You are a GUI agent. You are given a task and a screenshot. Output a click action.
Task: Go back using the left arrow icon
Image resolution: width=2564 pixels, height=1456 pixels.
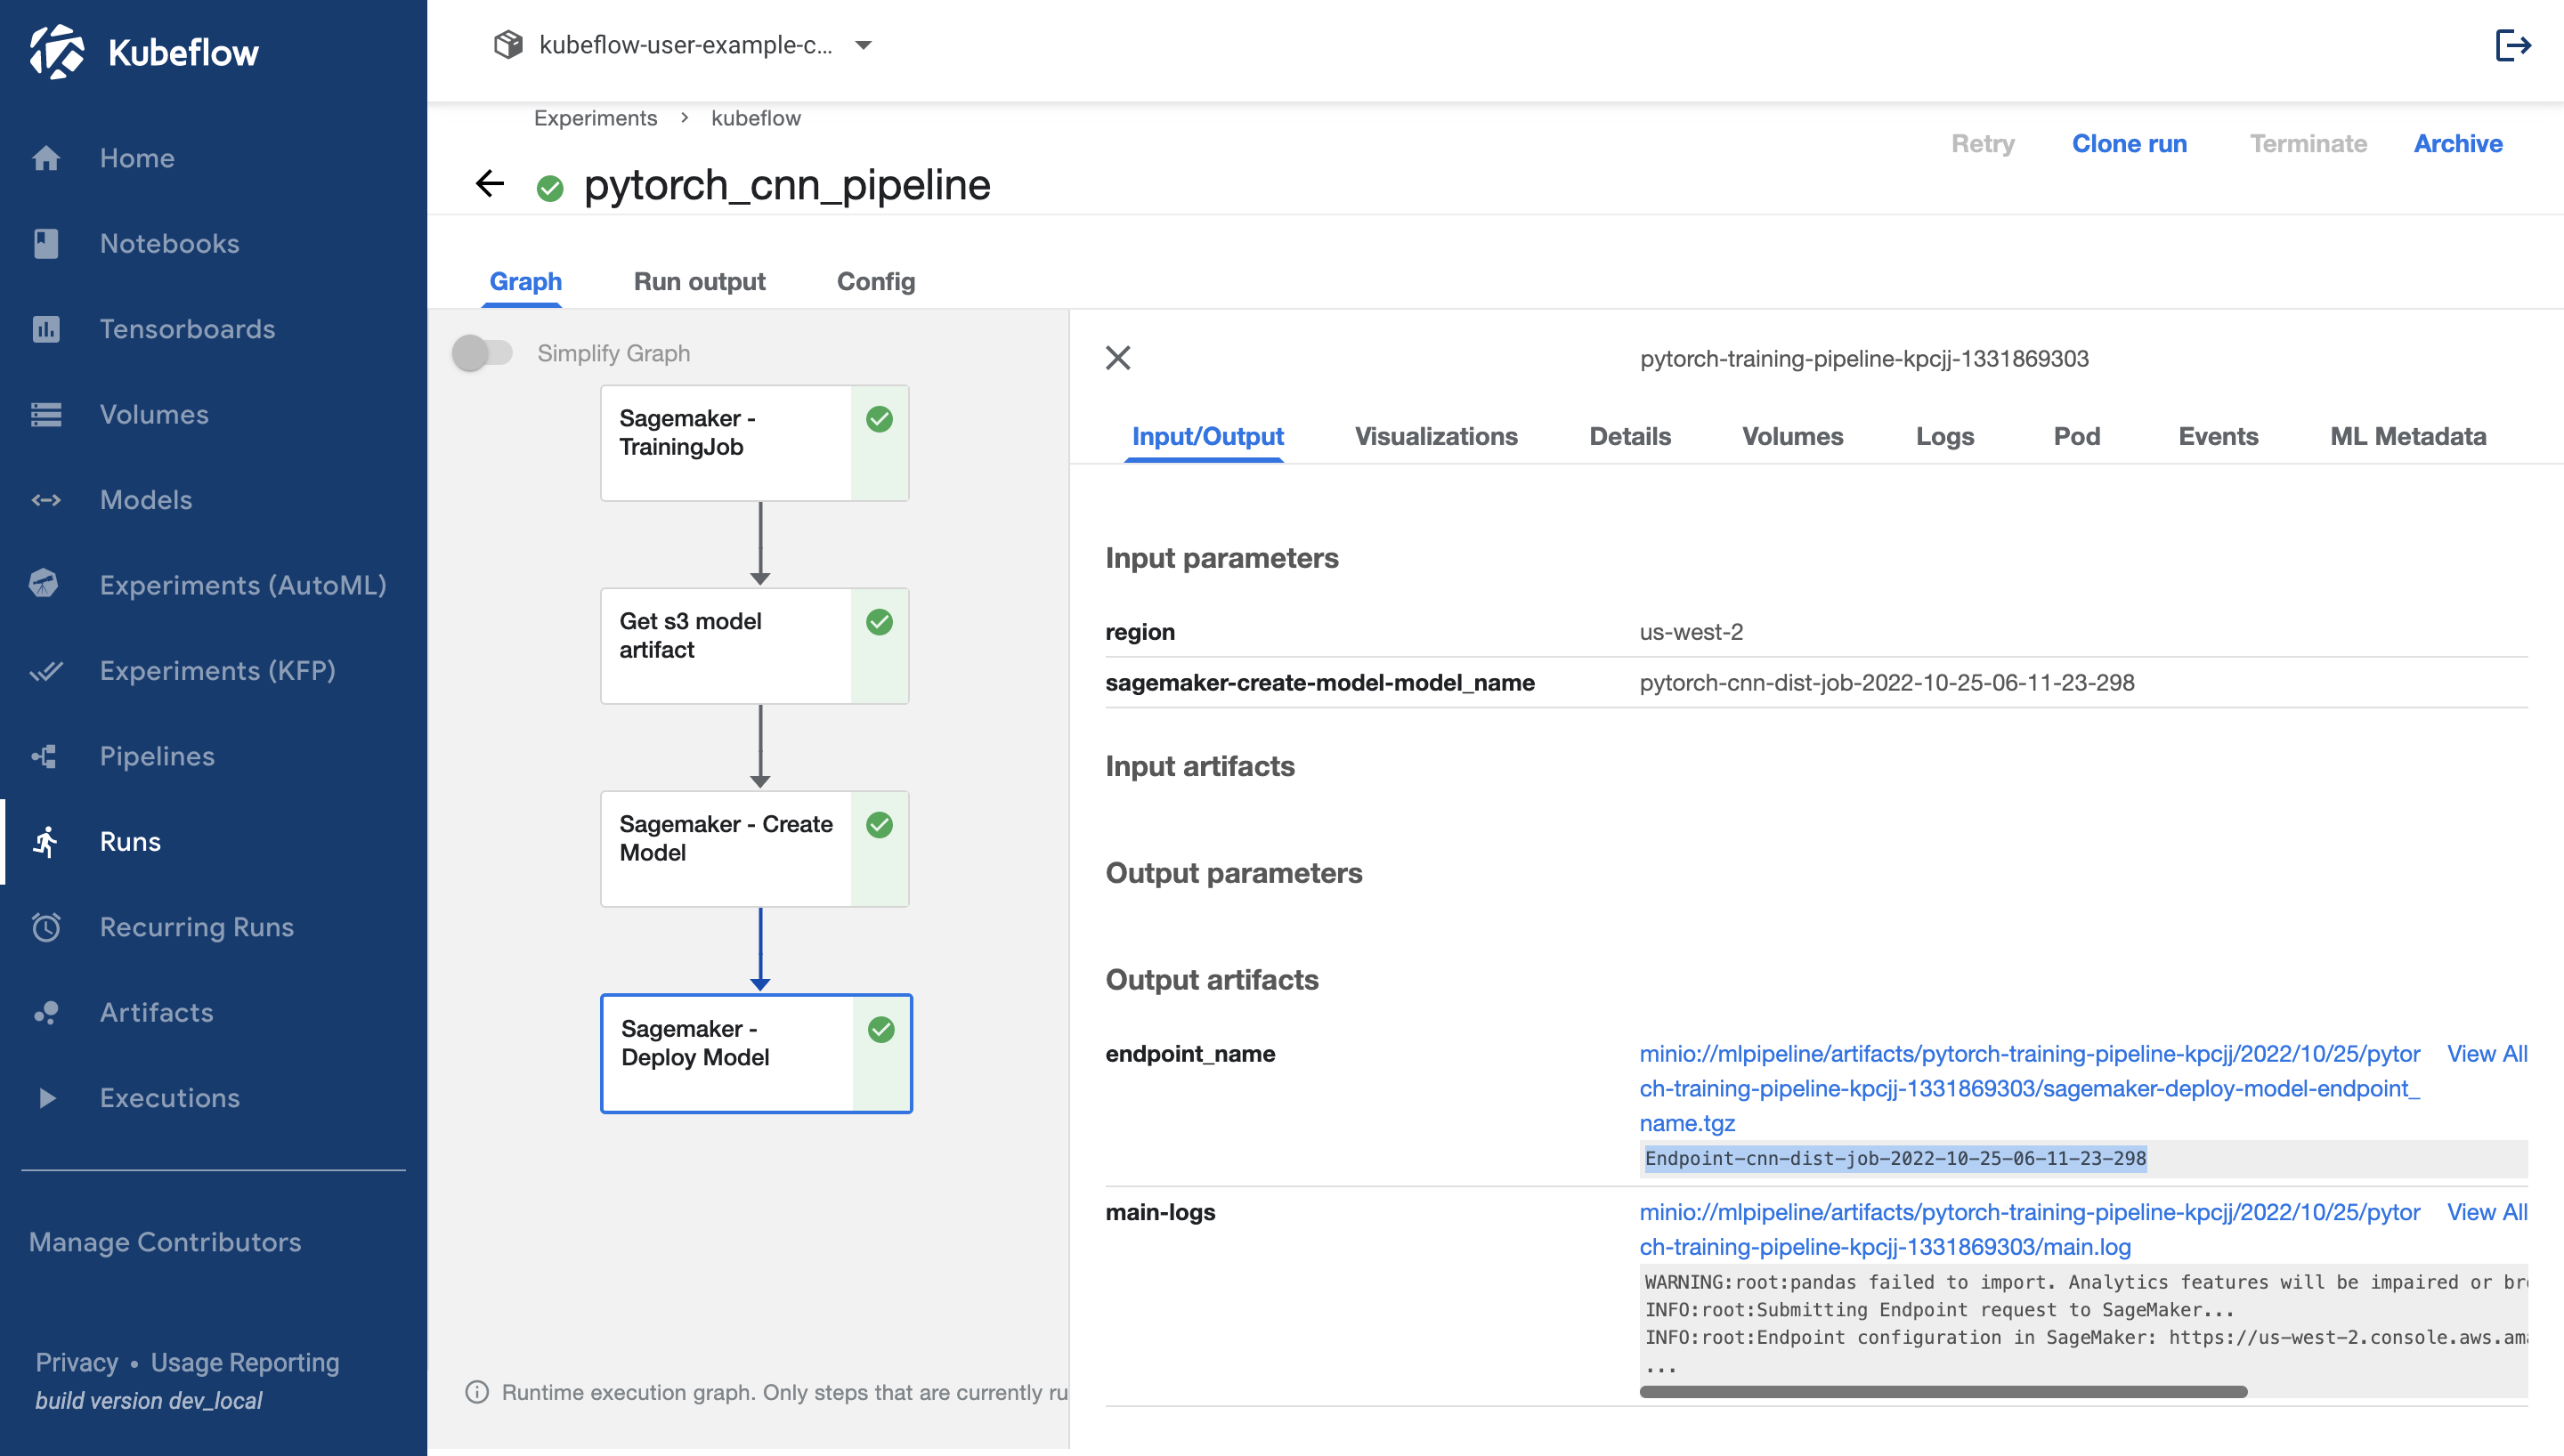490,184
